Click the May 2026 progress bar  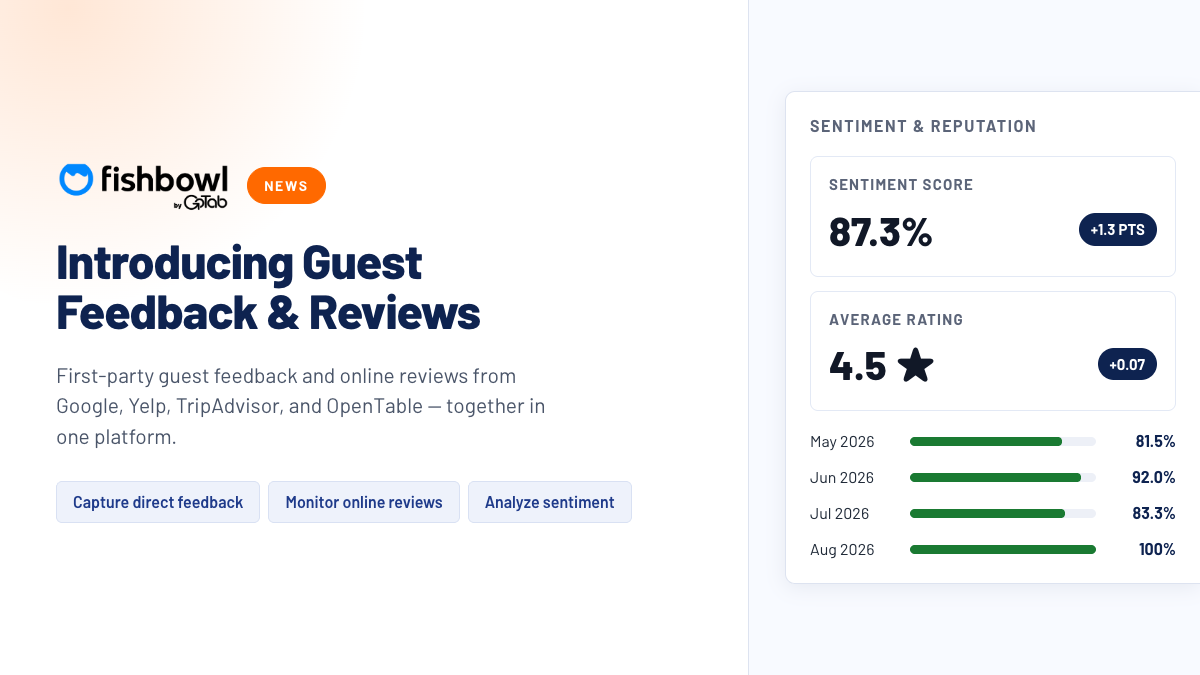tap(1003, 441)
